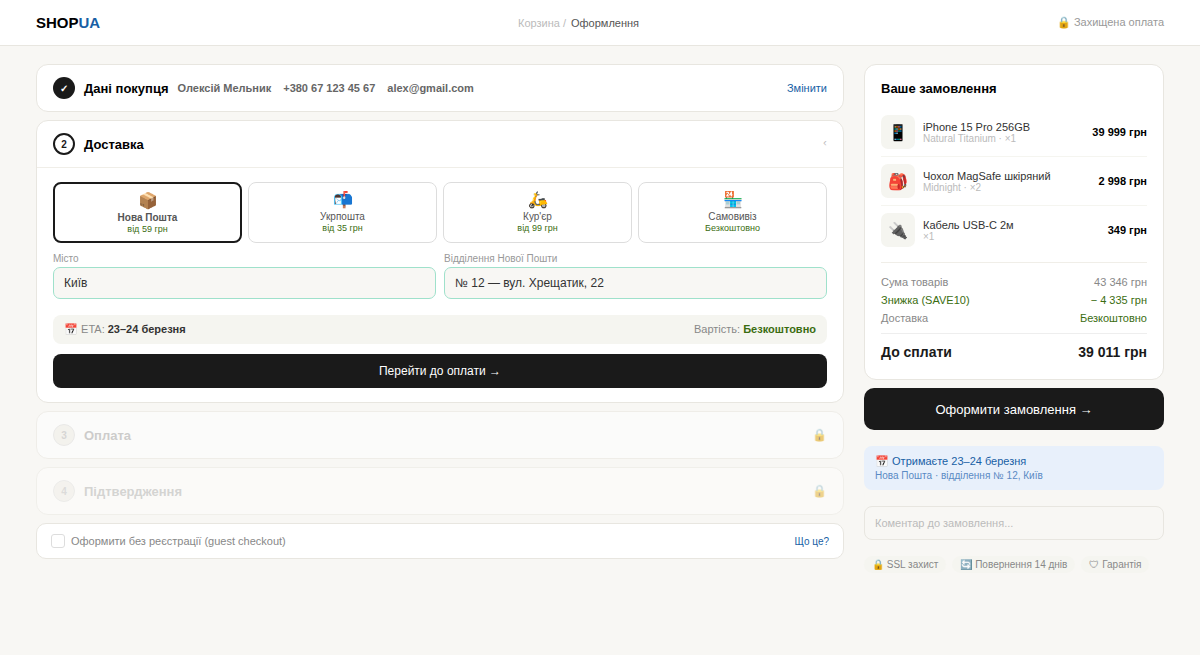The image size is (1200, 655).
Task: Enable guest checkout checkbox
Action: 58,541
